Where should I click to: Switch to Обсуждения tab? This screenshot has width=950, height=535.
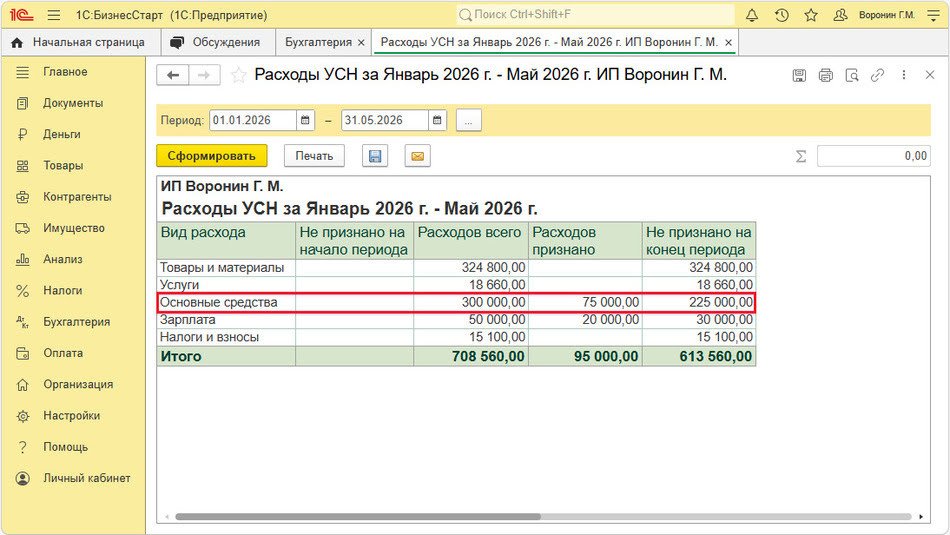[x=218, y=42]
